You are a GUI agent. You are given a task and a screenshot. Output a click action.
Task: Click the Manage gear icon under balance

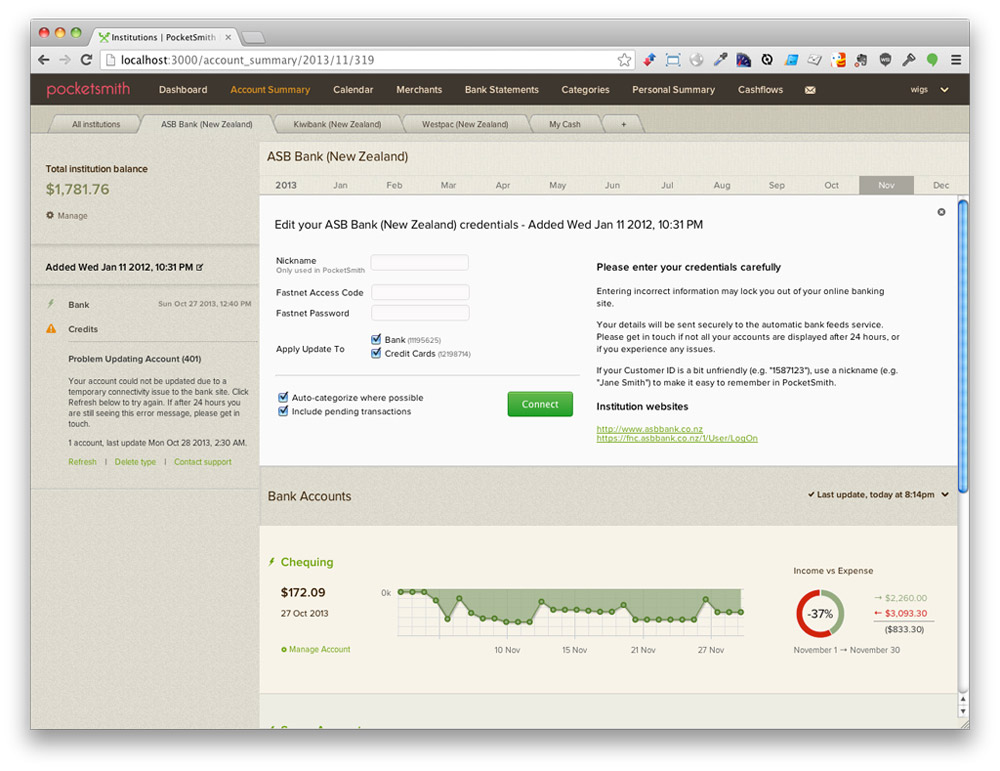(x=50, y=216)
